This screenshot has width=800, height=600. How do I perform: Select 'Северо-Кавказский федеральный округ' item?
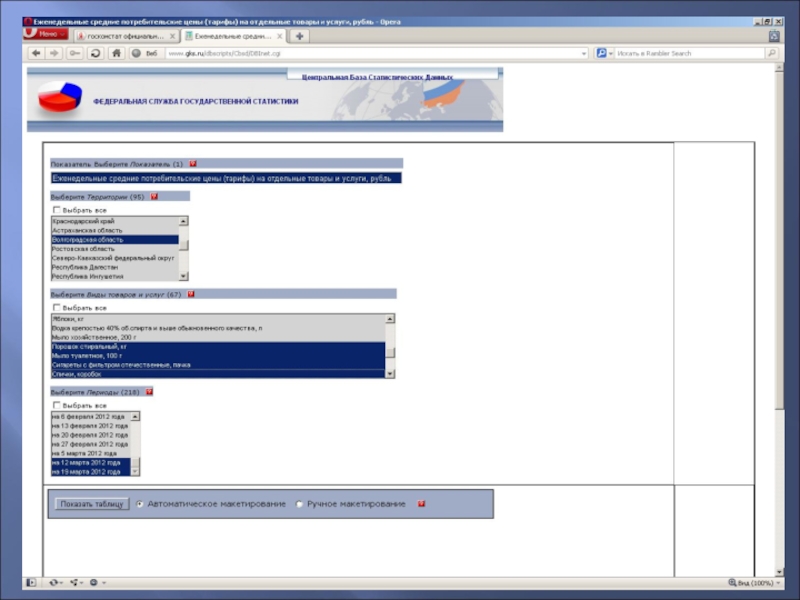[115, 258]
